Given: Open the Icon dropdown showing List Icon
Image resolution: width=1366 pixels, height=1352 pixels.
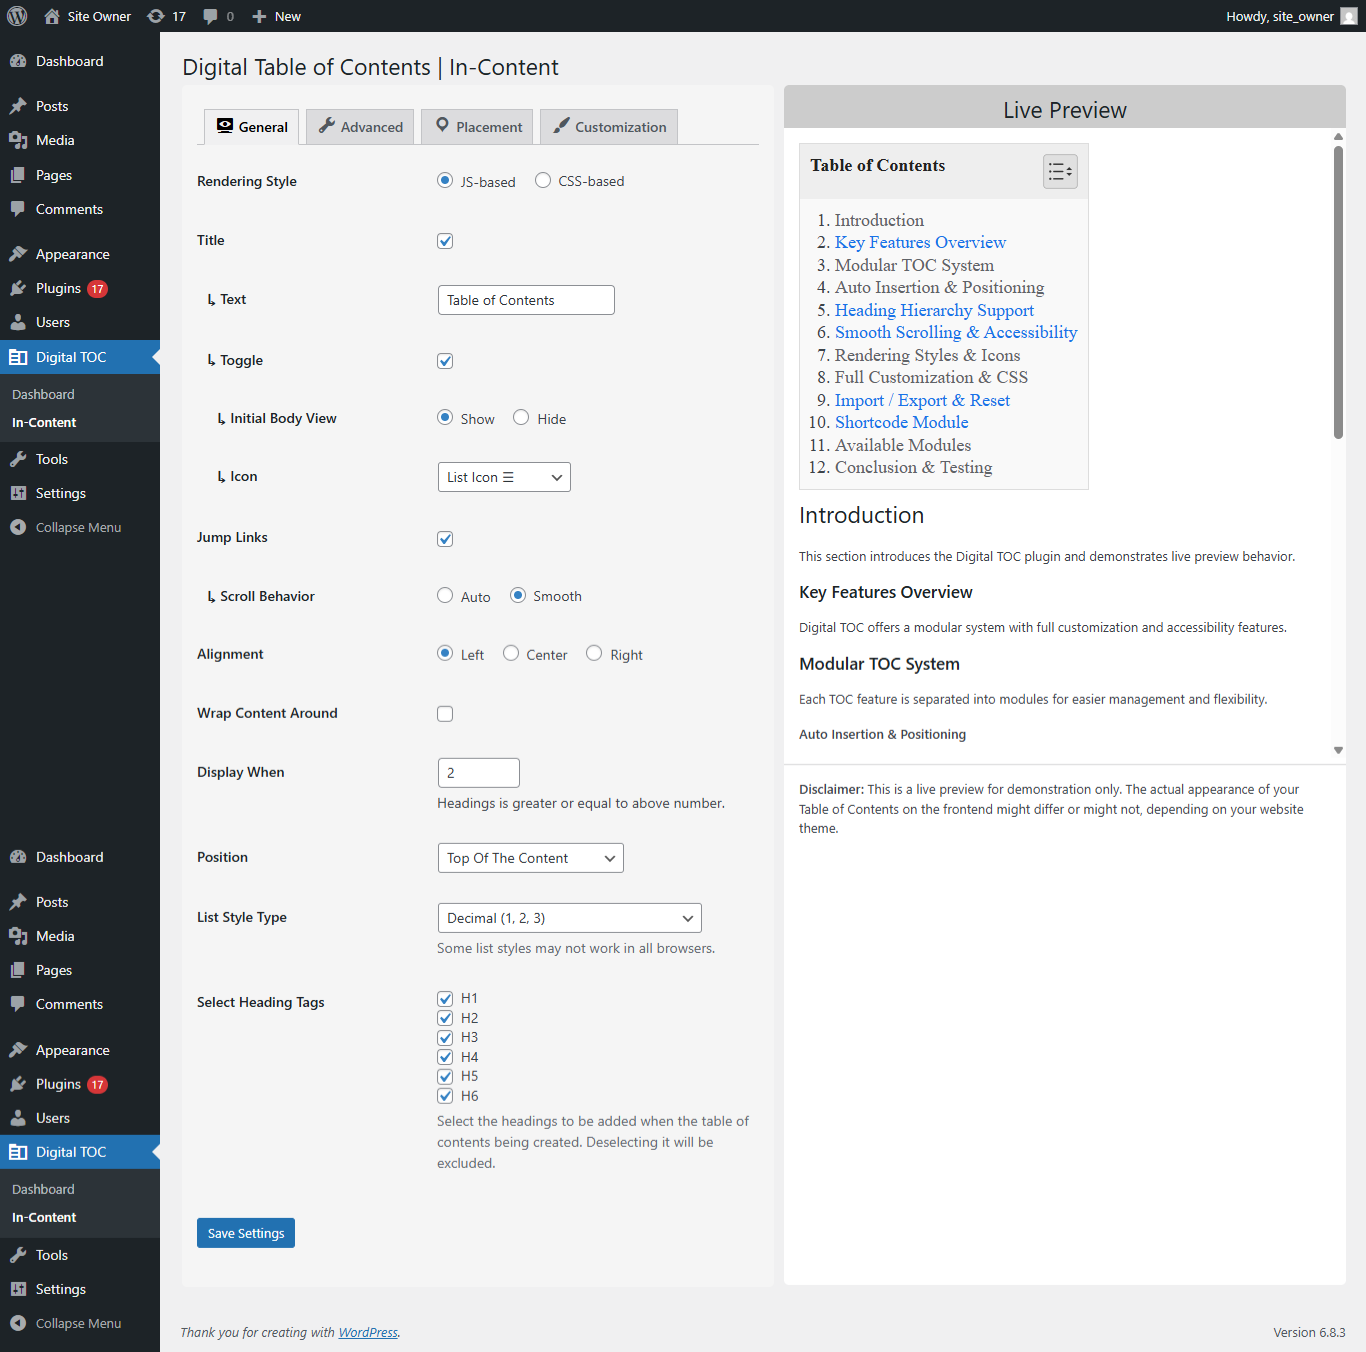Looking at the screenshot, I should pos(503,477).
